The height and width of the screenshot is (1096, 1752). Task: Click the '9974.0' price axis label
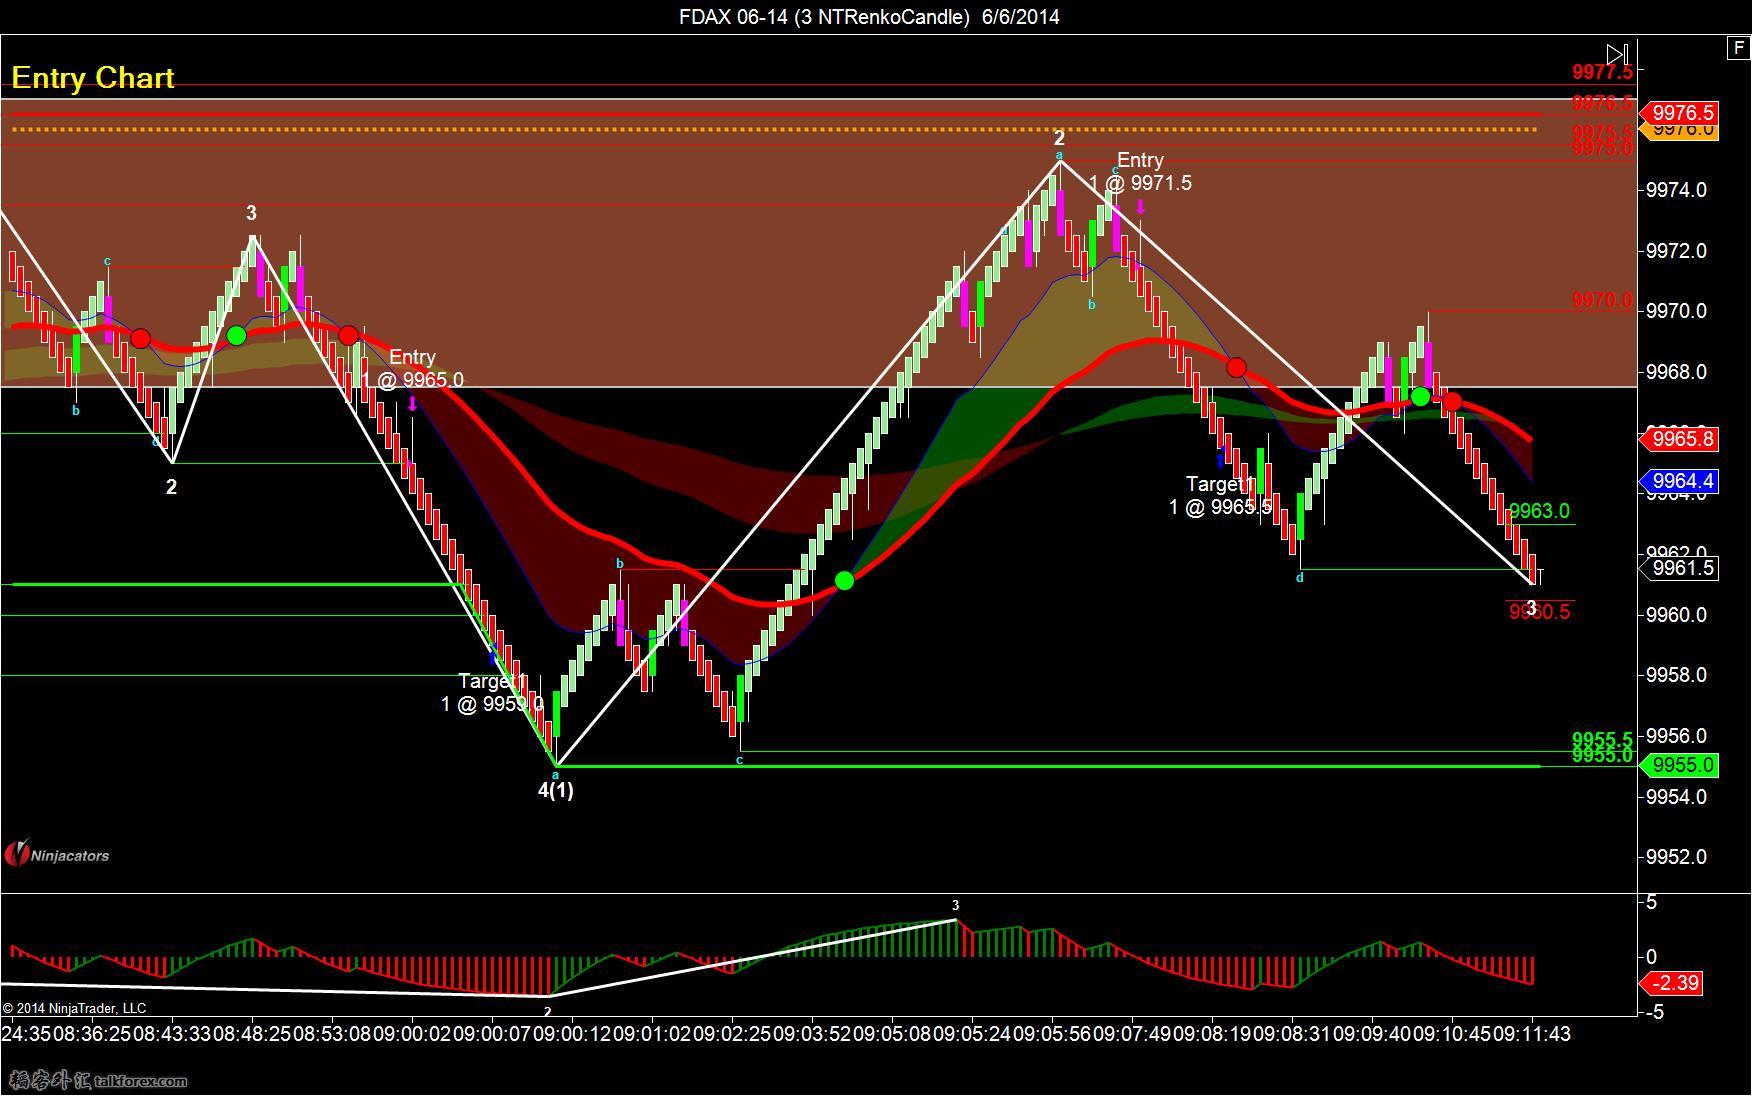(x=1676, y=190)
